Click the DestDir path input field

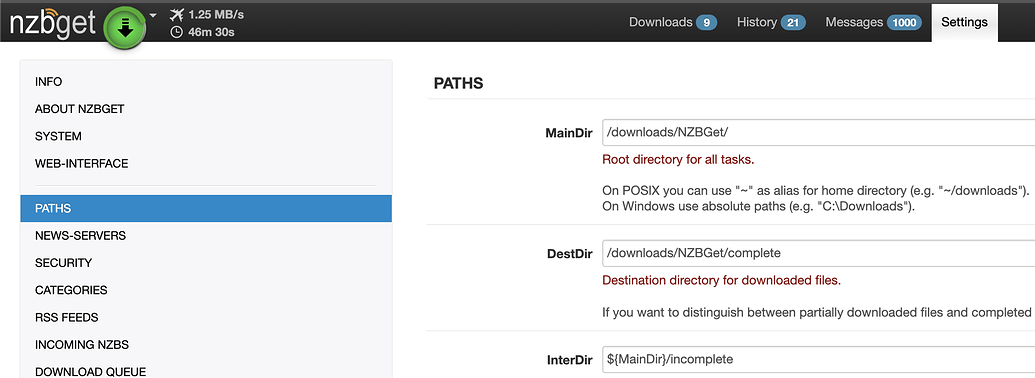[x=818, y=253]
